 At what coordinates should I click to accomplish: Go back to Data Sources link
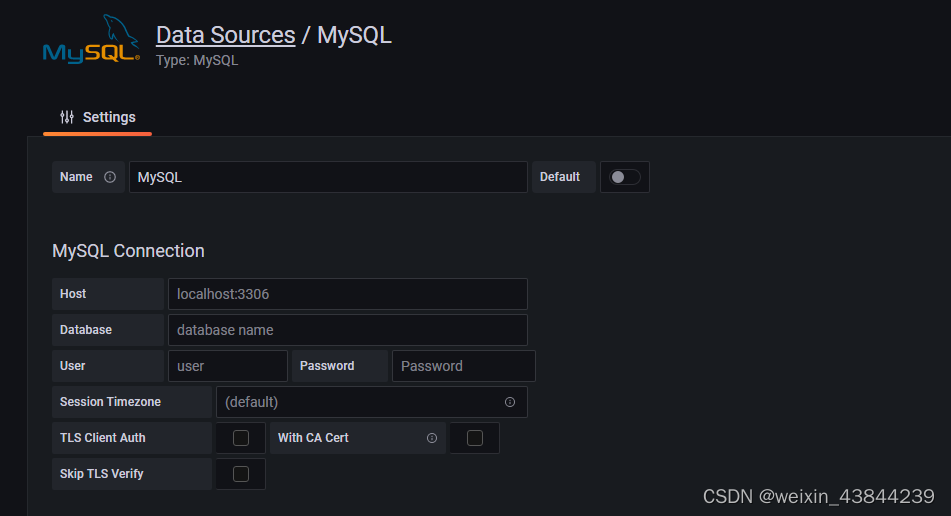tap(225, 35)
